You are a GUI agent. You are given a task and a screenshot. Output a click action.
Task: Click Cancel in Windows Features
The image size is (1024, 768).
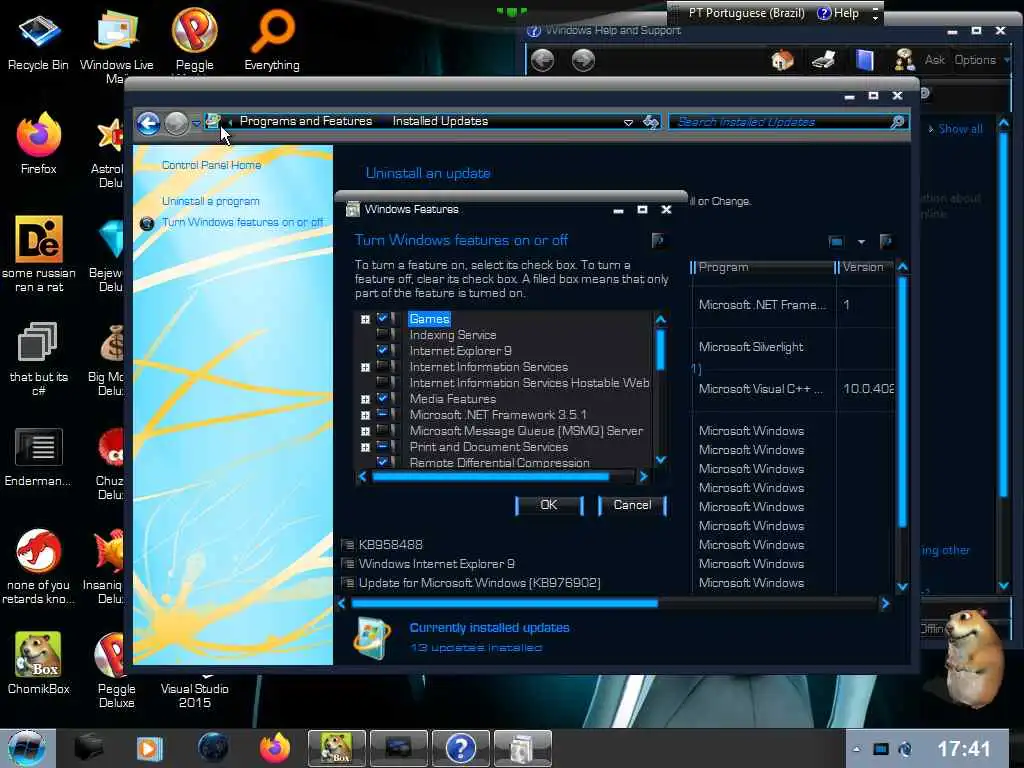(632, 505)
